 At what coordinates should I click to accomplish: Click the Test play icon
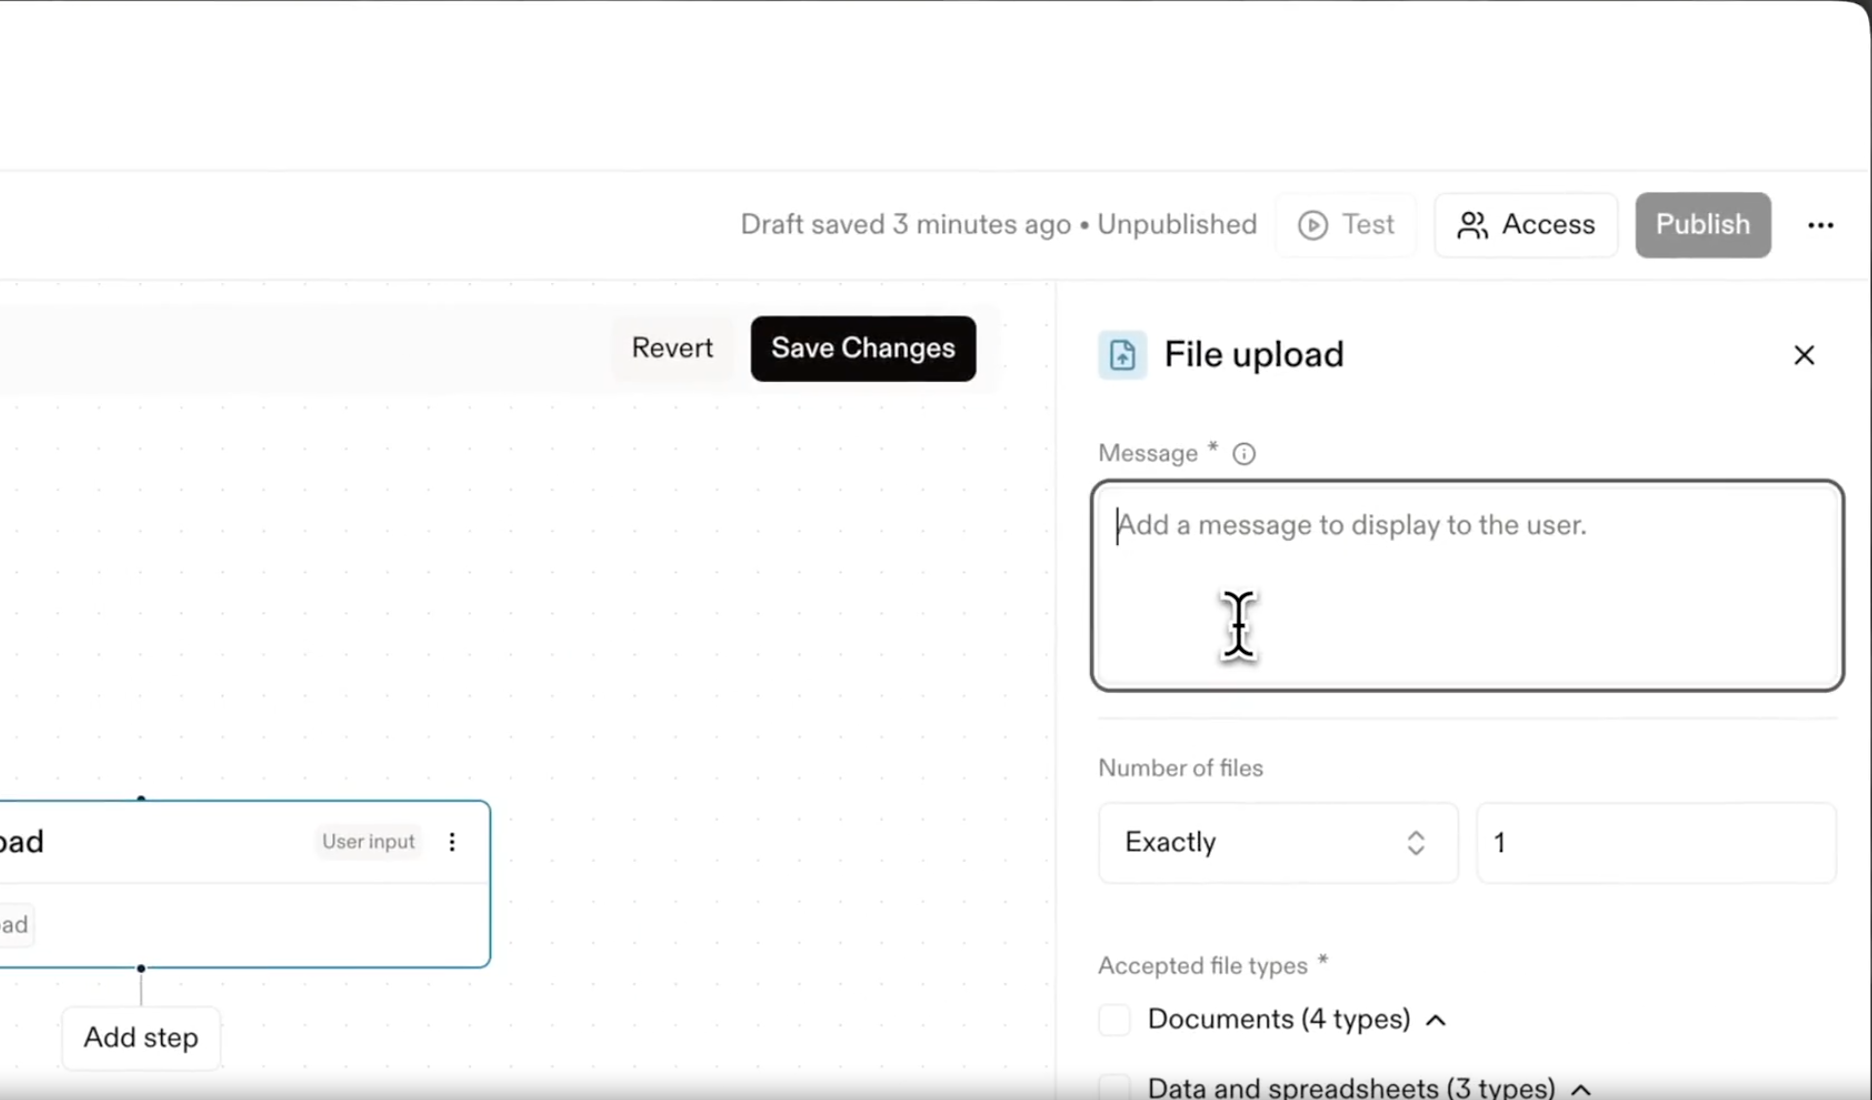click(x=1312, y=225)
